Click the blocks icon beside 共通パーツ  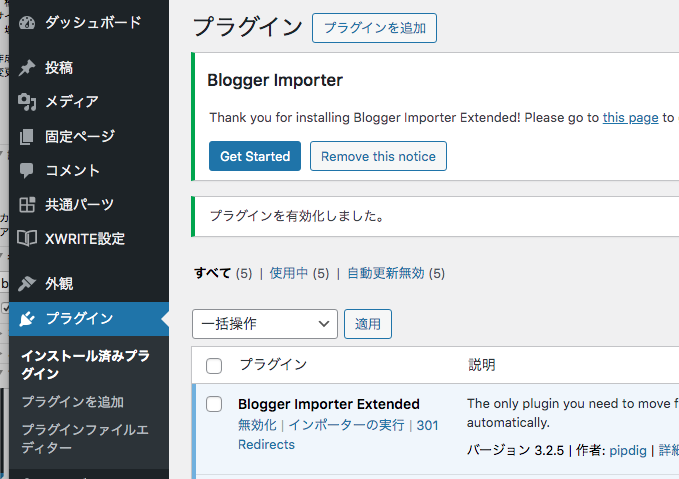(27, 204)
